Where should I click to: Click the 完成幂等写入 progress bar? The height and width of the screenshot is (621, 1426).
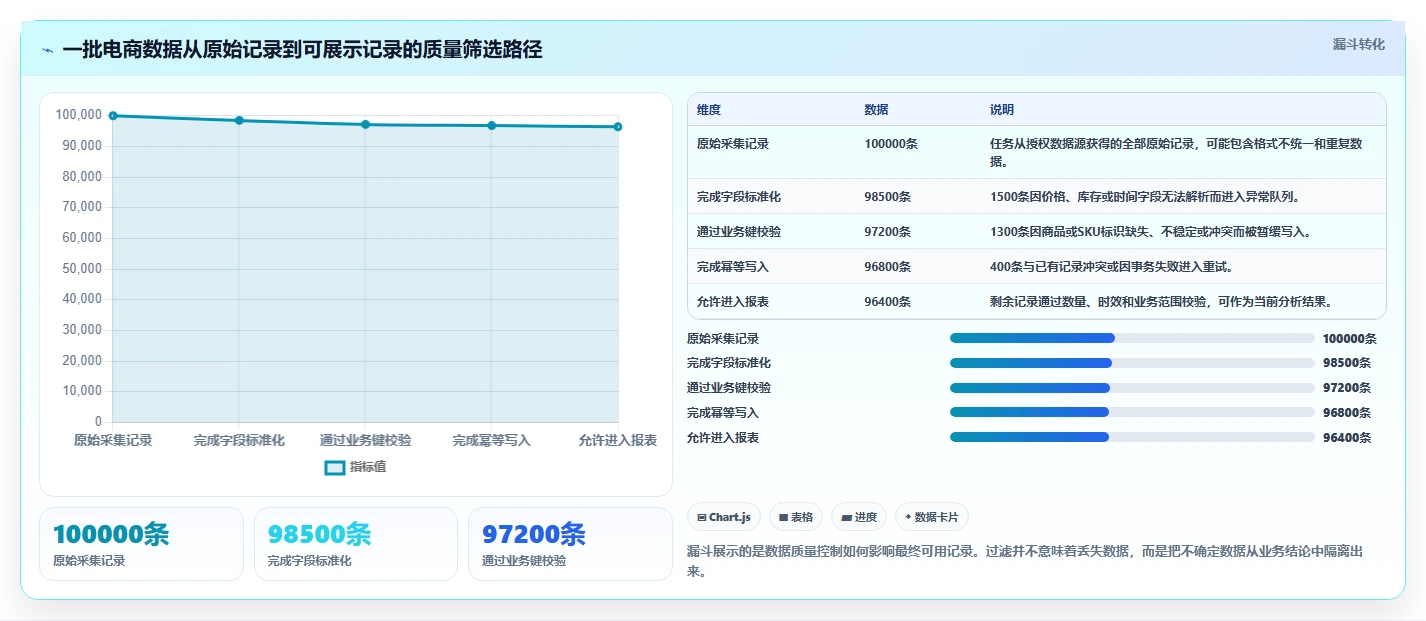[x=1132, y=412]
